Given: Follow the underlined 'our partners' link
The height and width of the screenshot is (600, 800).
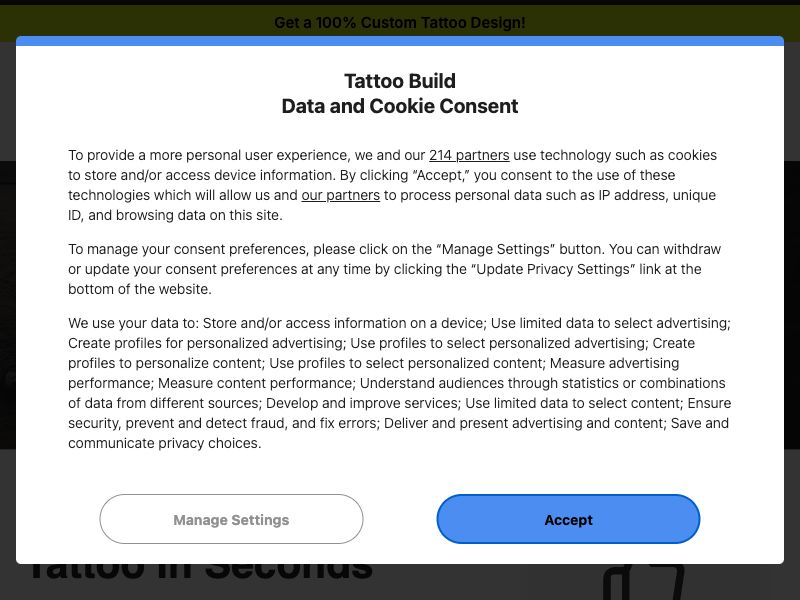Looking at the screenshot, I should click(x=340, y=195).
